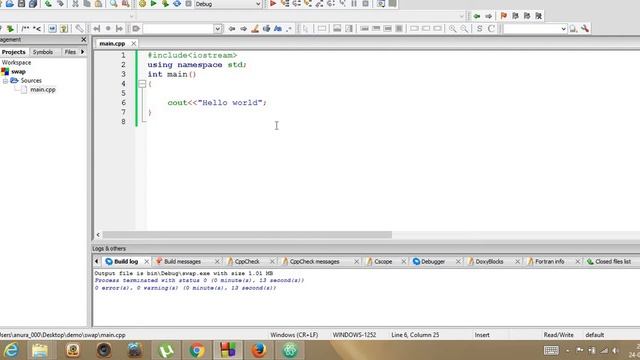Click the Copy icon in toolbar
Viewport: 640px width, 360px height.
click(87, 4)
